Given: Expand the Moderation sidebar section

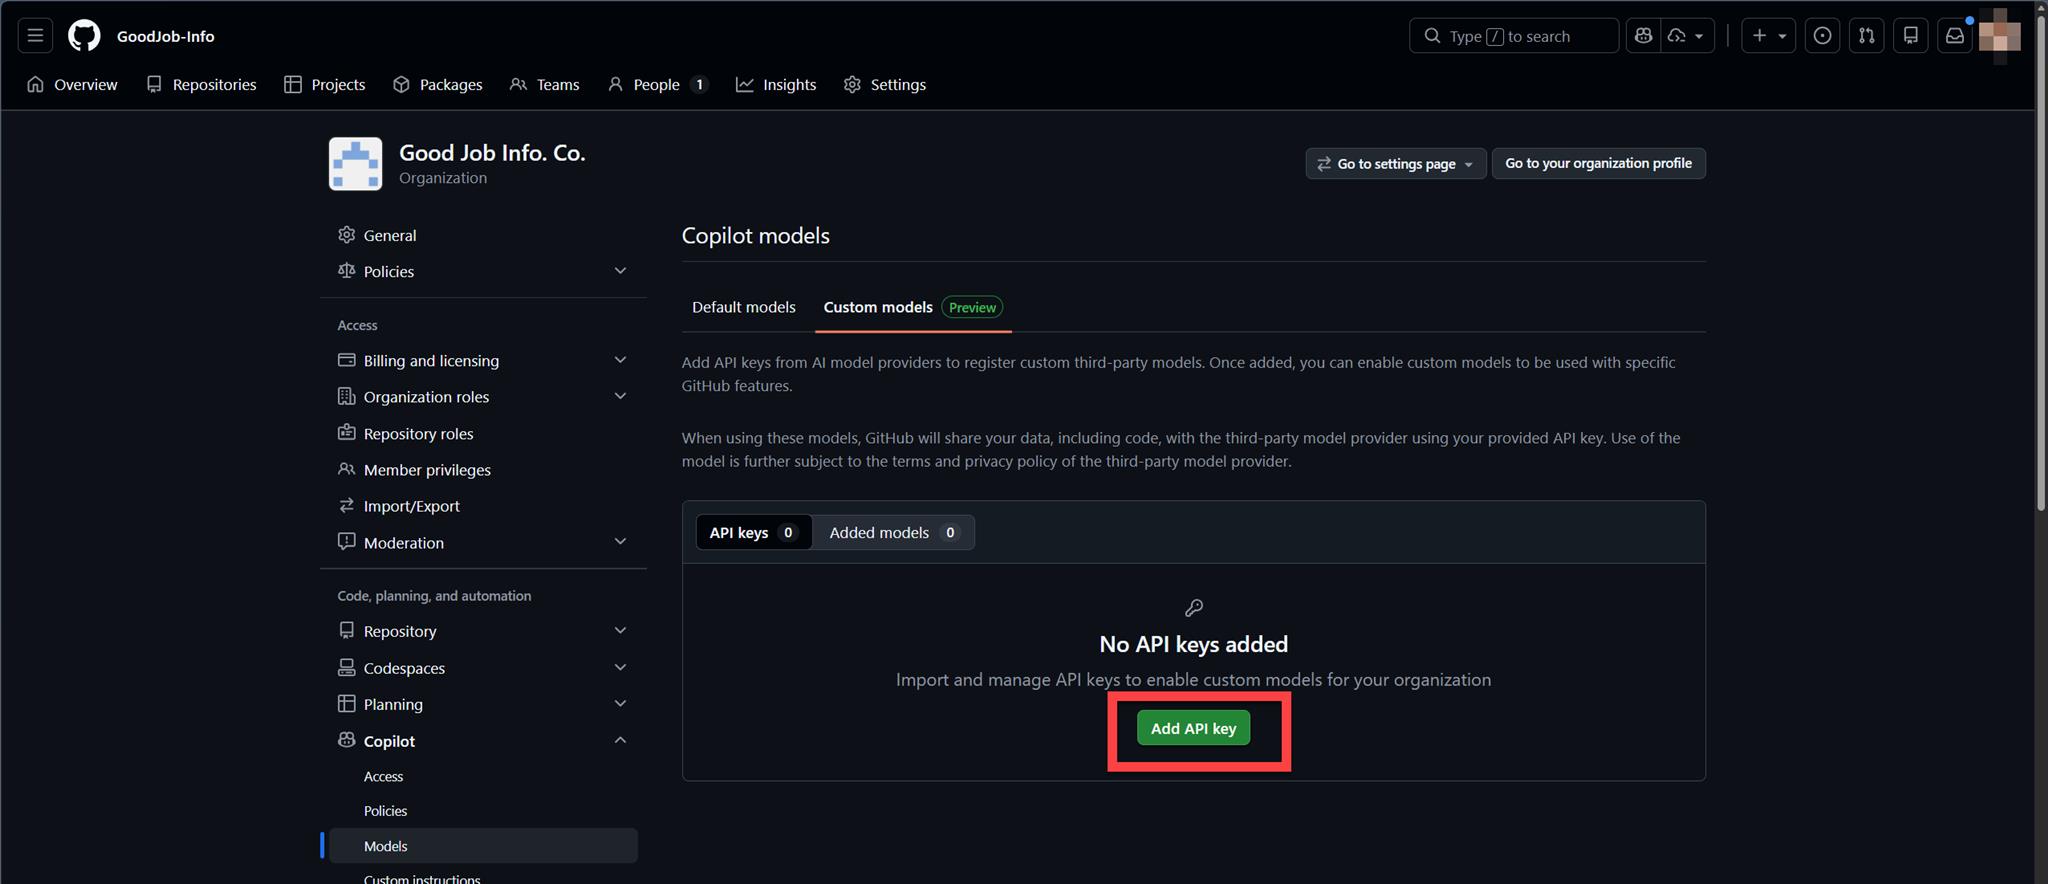Looking at the screenshot, I should click(620, 542).
